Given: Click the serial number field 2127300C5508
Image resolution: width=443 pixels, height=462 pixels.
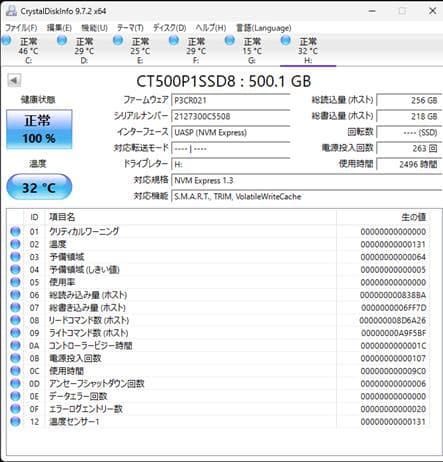Looking at the screenshot, I should pyautogui.click(x=231, y=116).
